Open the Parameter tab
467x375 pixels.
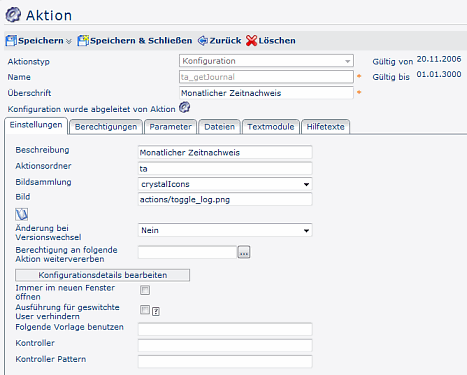pos(170,127)
